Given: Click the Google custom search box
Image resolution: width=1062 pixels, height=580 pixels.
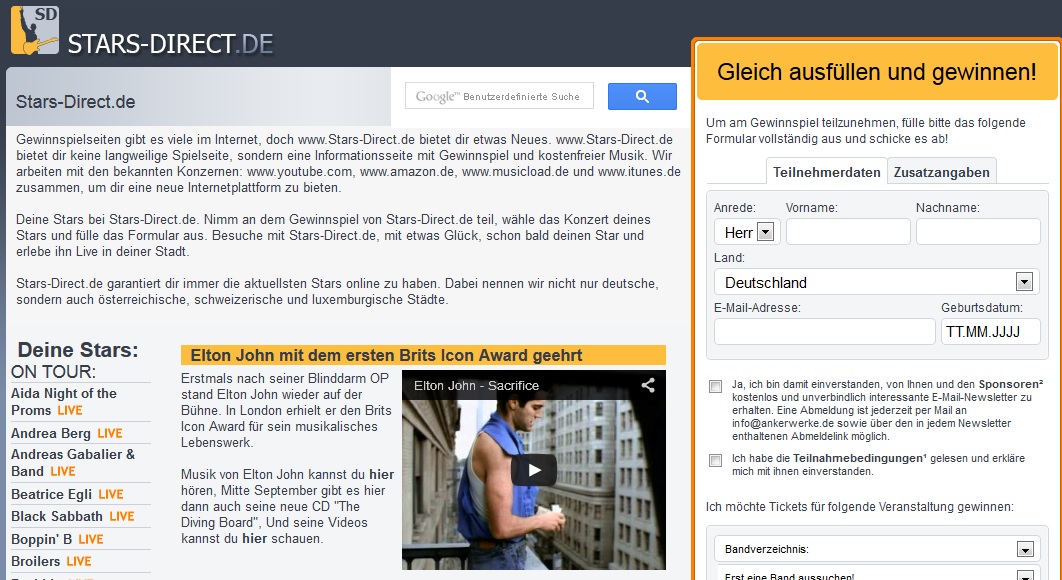Looking at the screenshot, I should coord(497,95).
